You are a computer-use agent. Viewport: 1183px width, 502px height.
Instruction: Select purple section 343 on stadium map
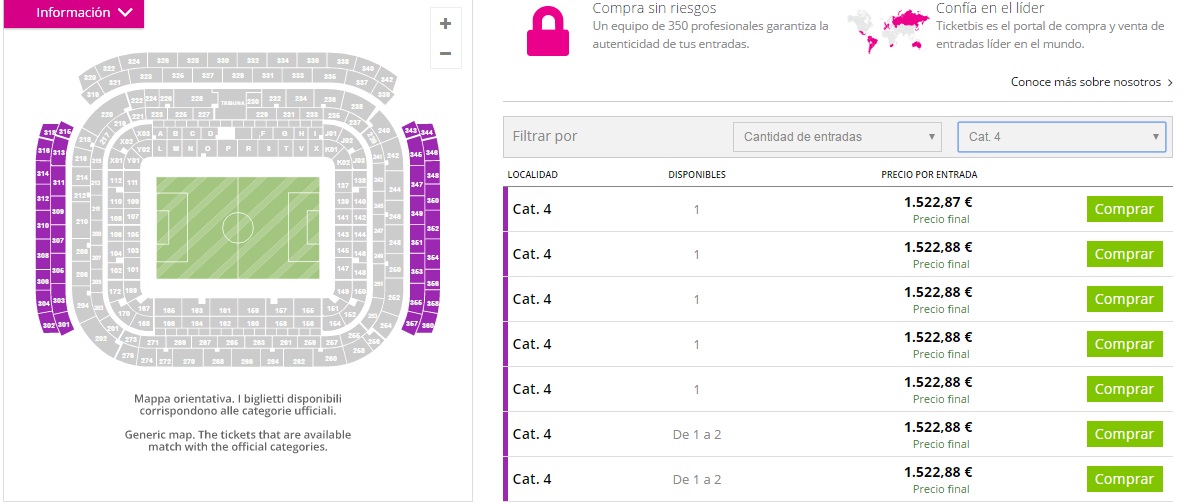410,130
